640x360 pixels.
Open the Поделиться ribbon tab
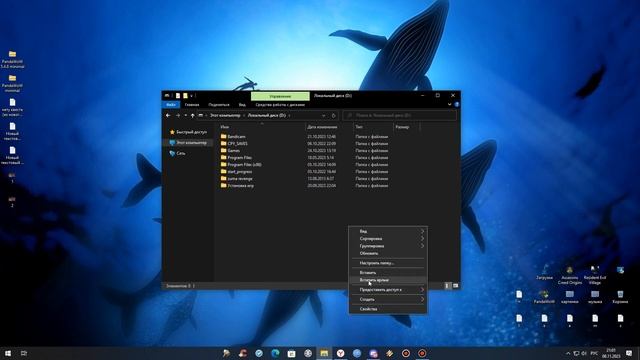[x=219, y=104]
